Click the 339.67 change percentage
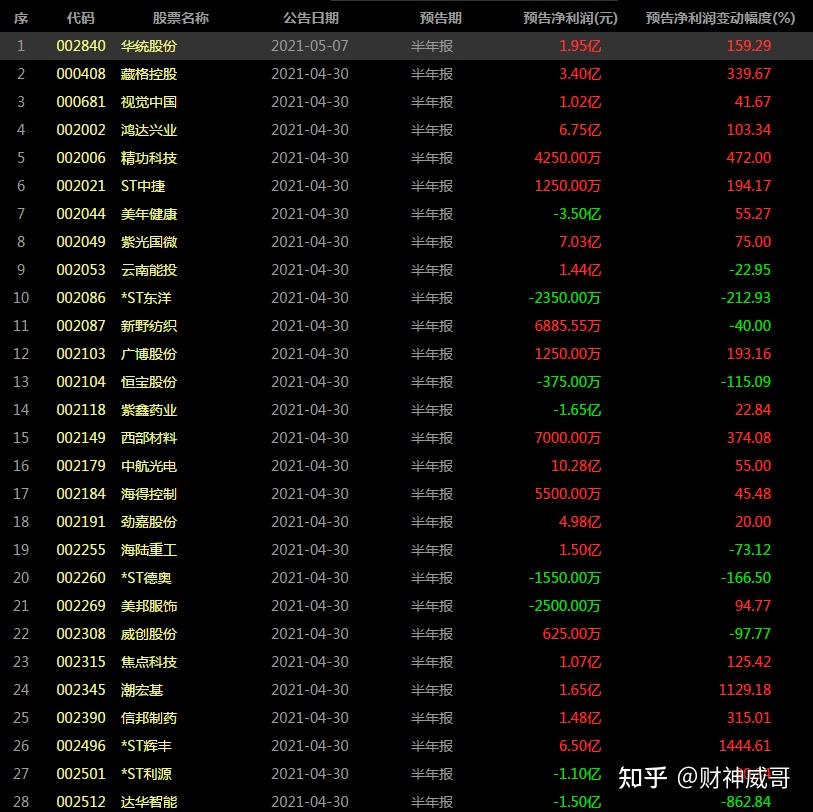813x812 pixels. [749, 74]
